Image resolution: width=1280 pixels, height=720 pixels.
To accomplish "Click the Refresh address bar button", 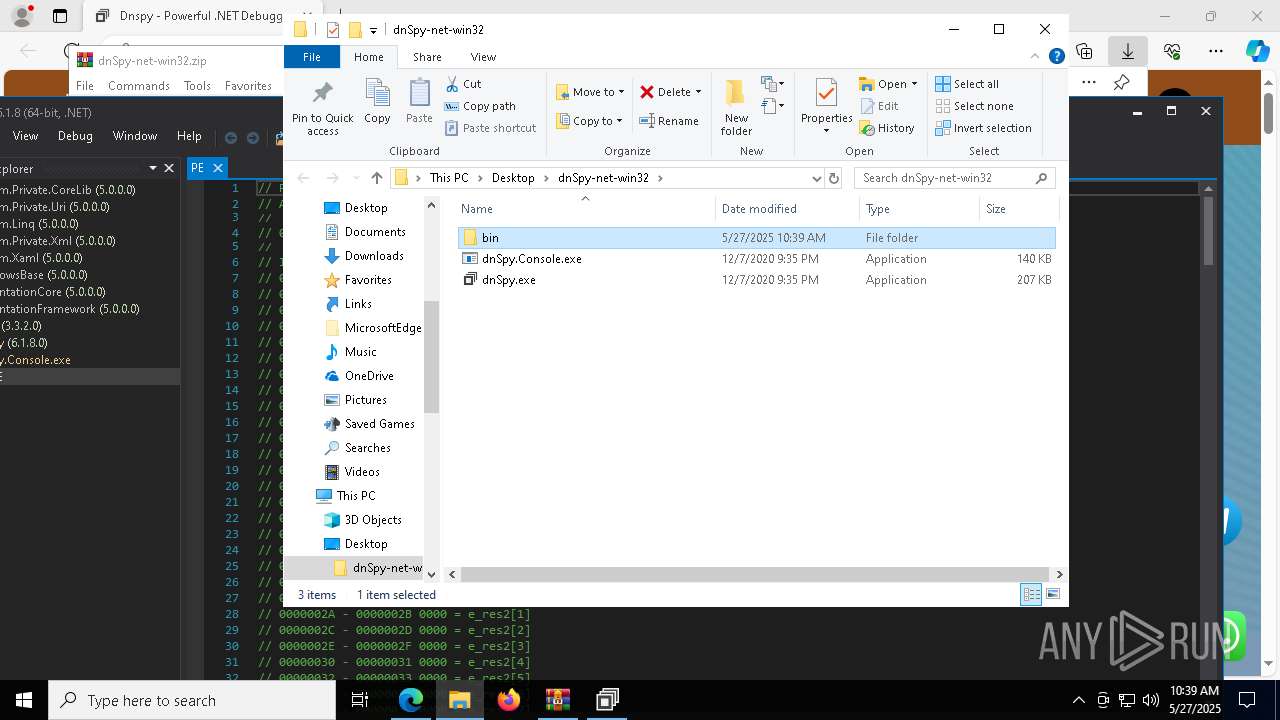I will tap(834, 178).
